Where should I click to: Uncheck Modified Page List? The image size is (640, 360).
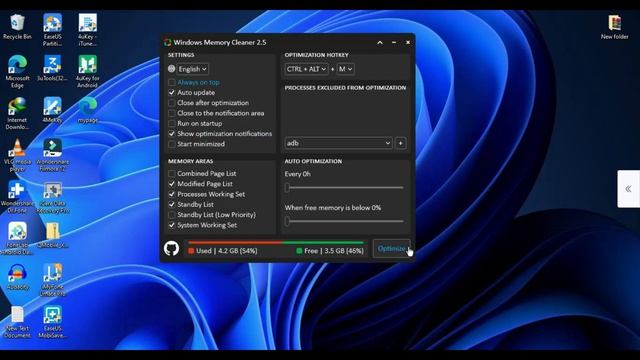click(x=172, y=184)
